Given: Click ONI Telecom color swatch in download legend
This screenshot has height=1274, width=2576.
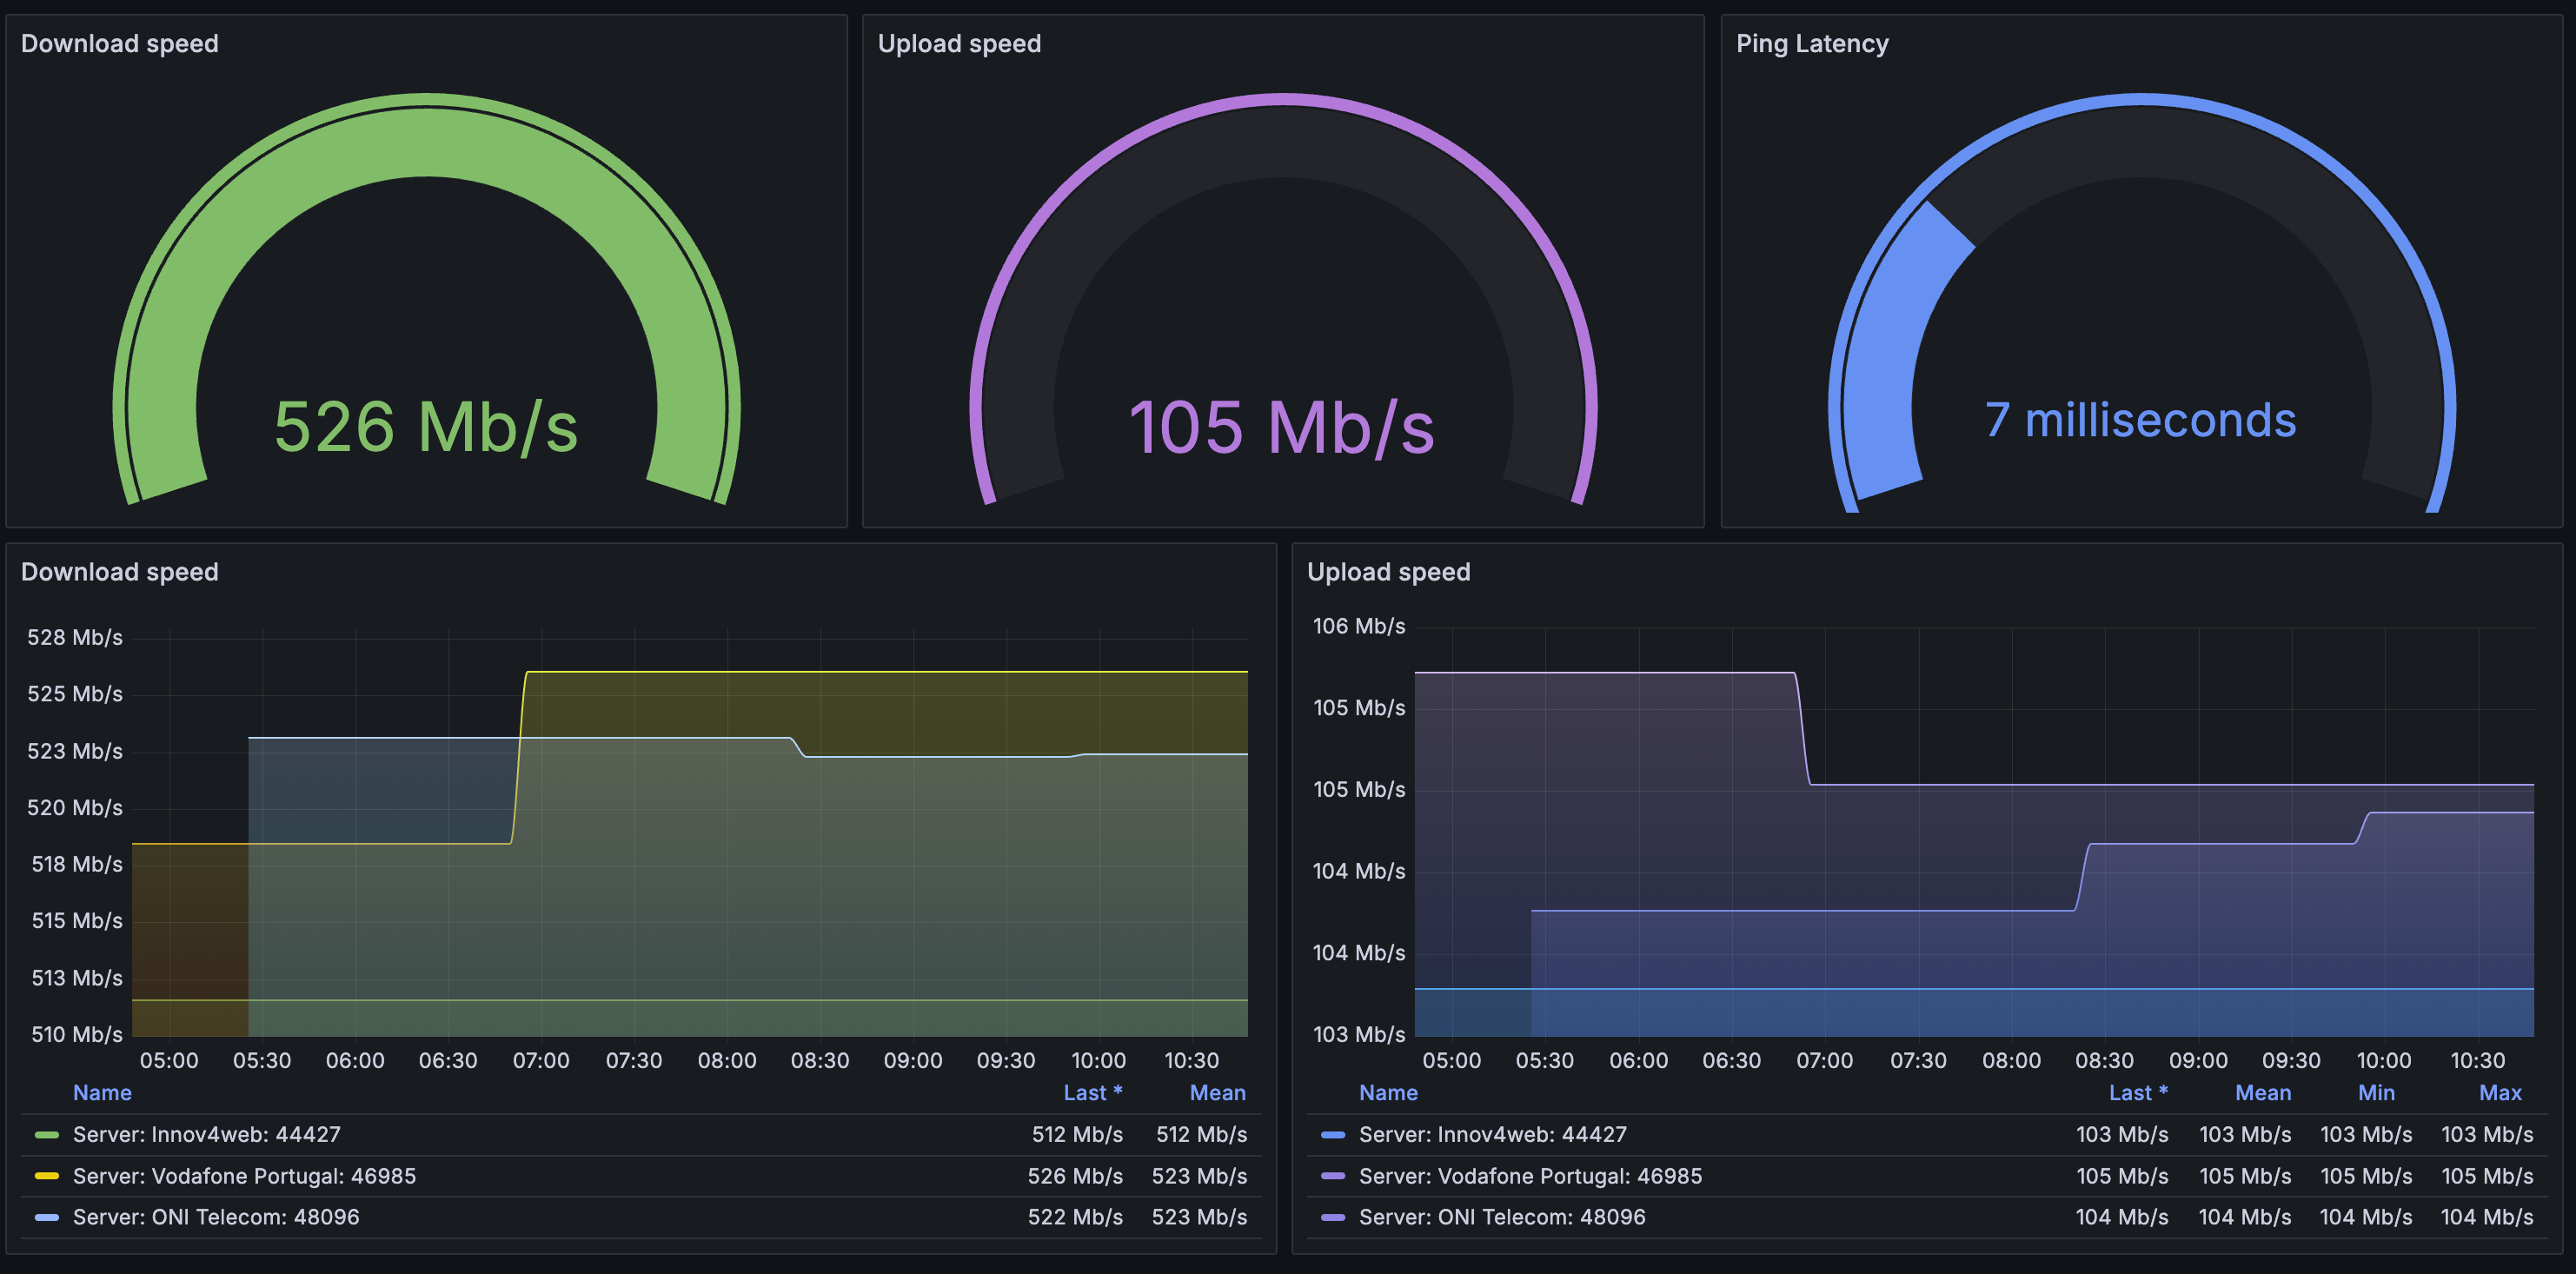Looking at the screenshot, I should click(46, 1217).
